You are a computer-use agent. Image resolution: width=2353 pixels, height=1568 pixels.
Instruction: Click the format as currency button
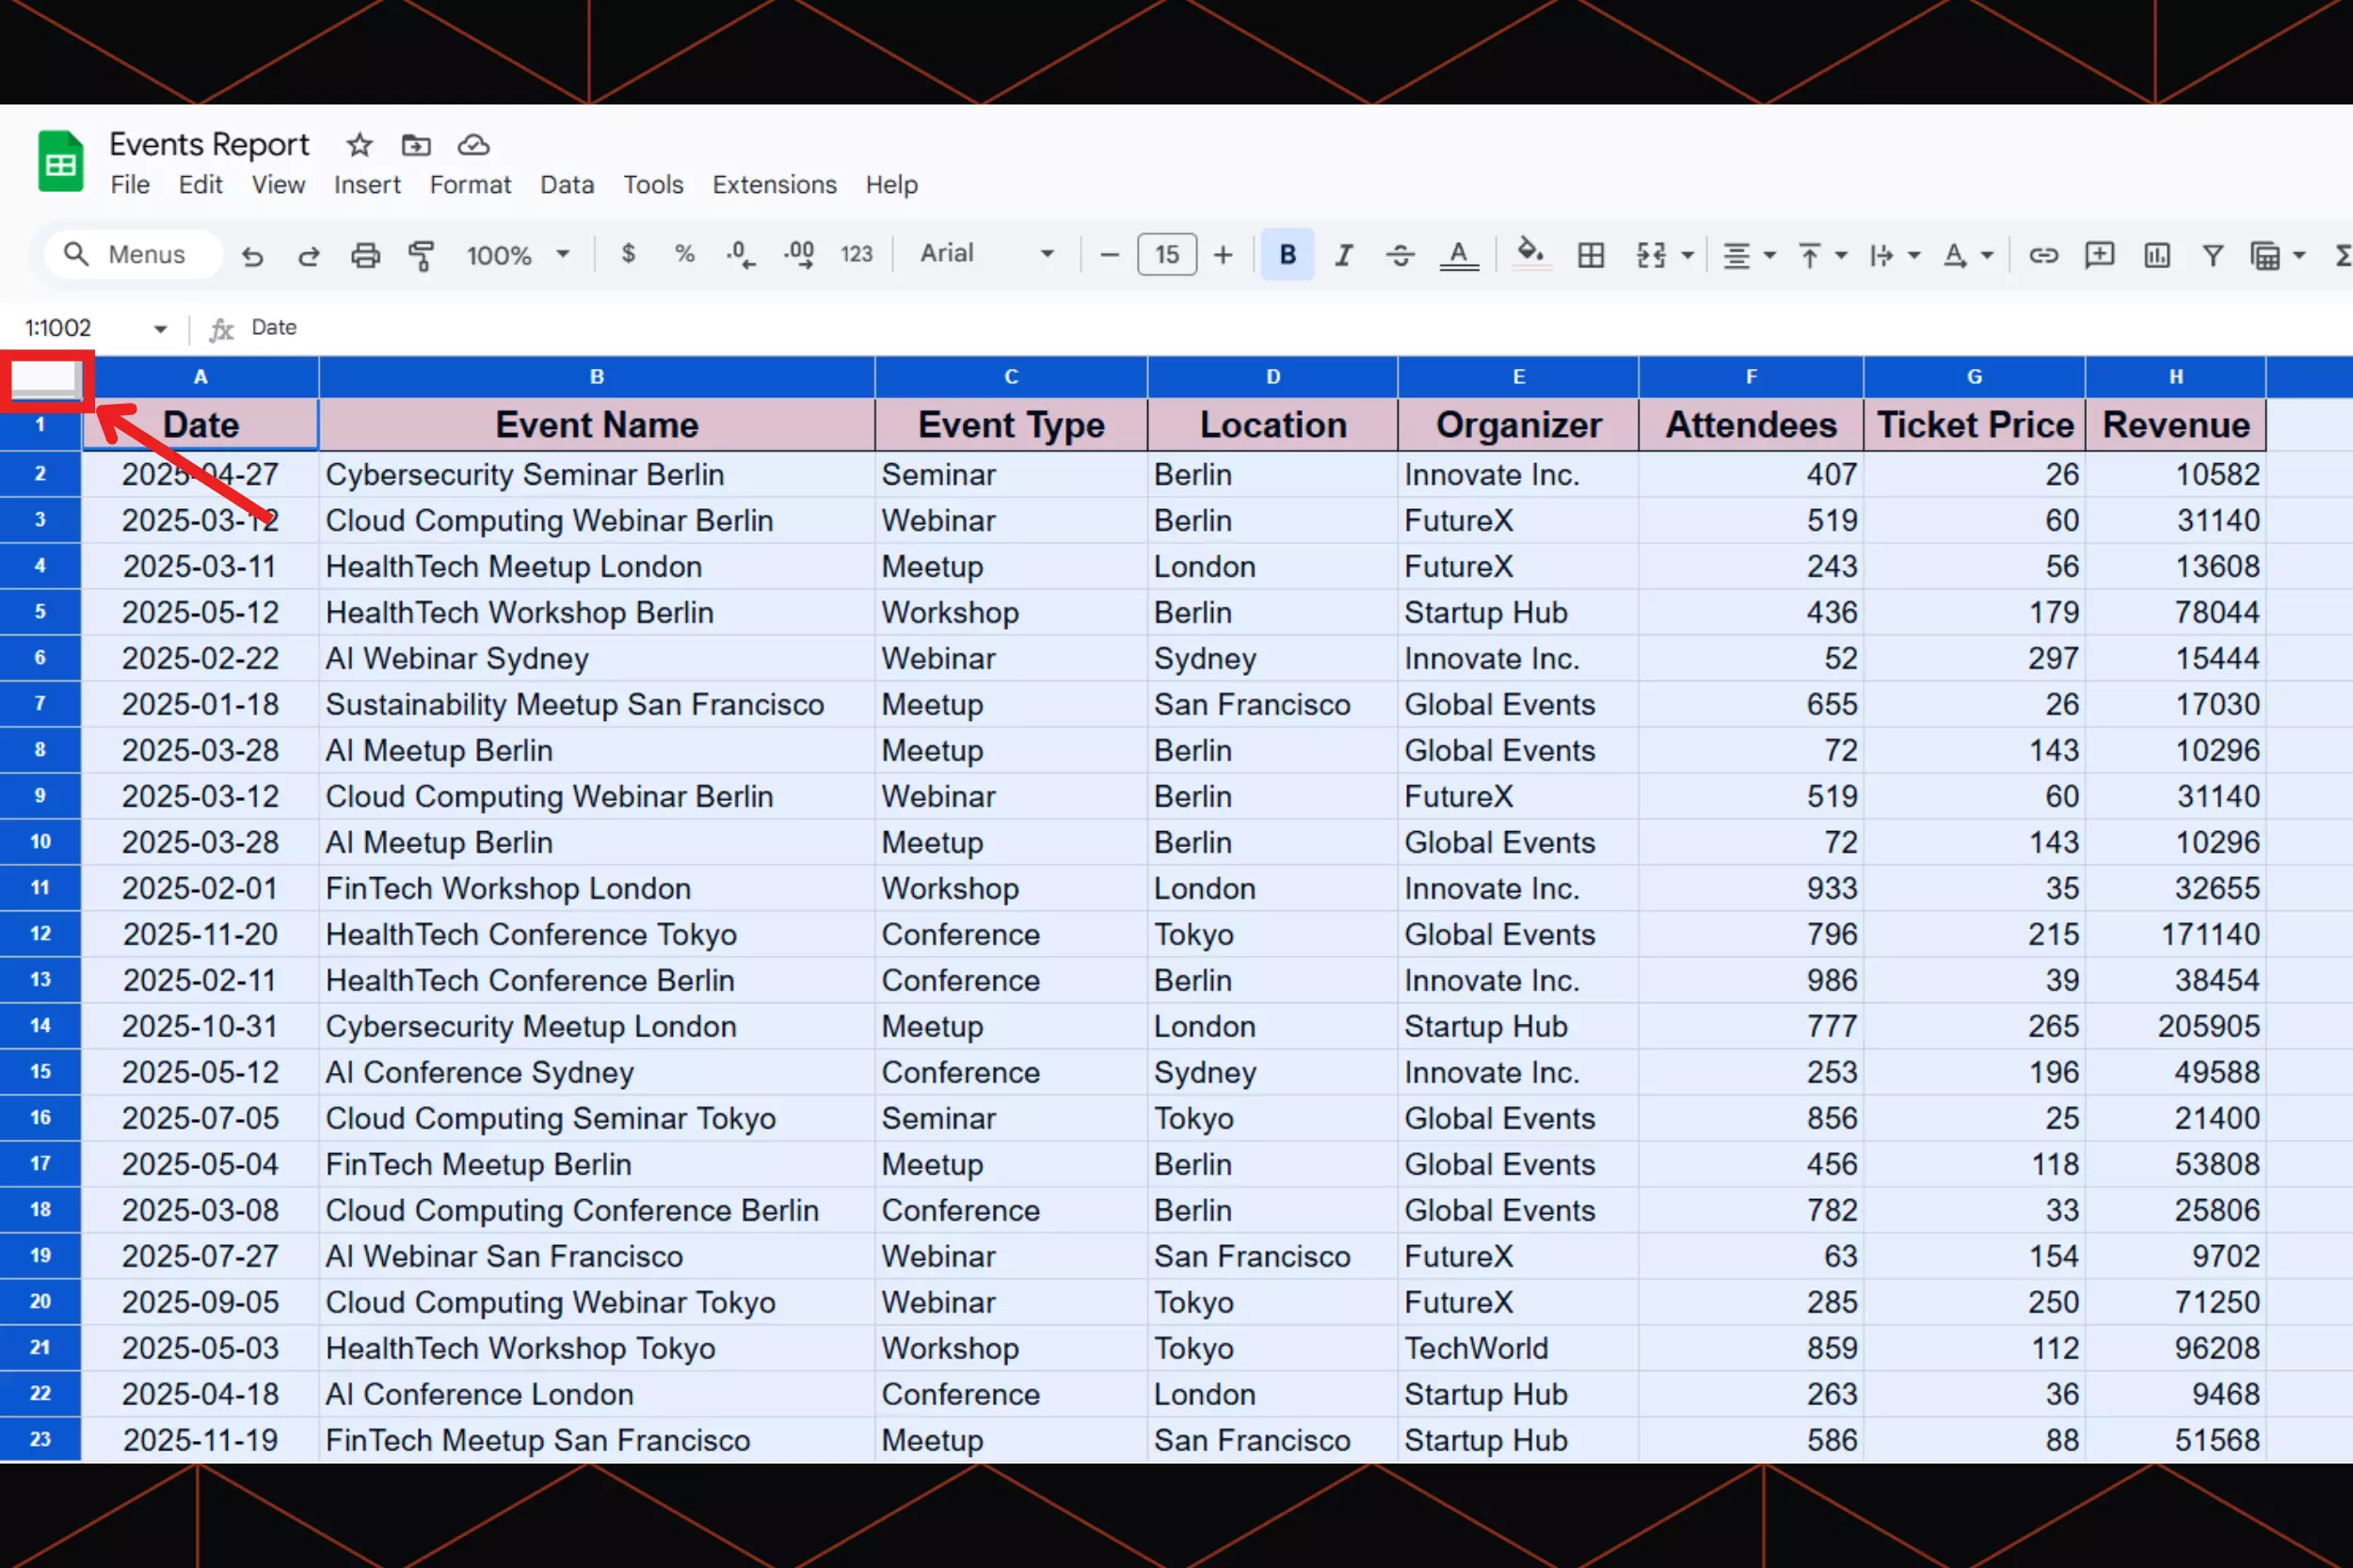pyautogui.click(x=628, y=254)
